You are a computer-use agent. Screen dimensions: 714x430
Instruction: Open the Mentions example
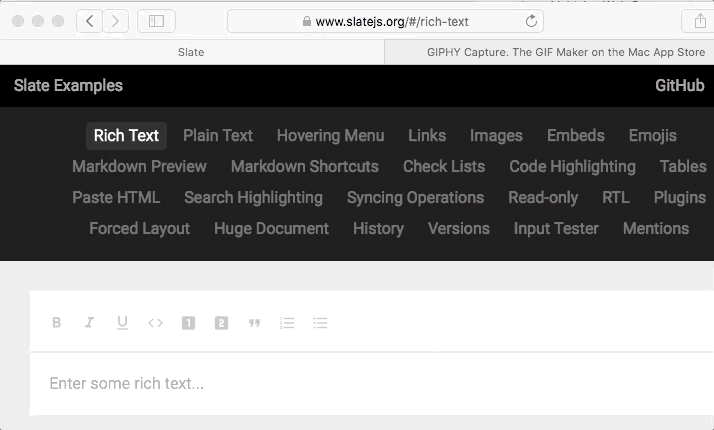[656, 228]
